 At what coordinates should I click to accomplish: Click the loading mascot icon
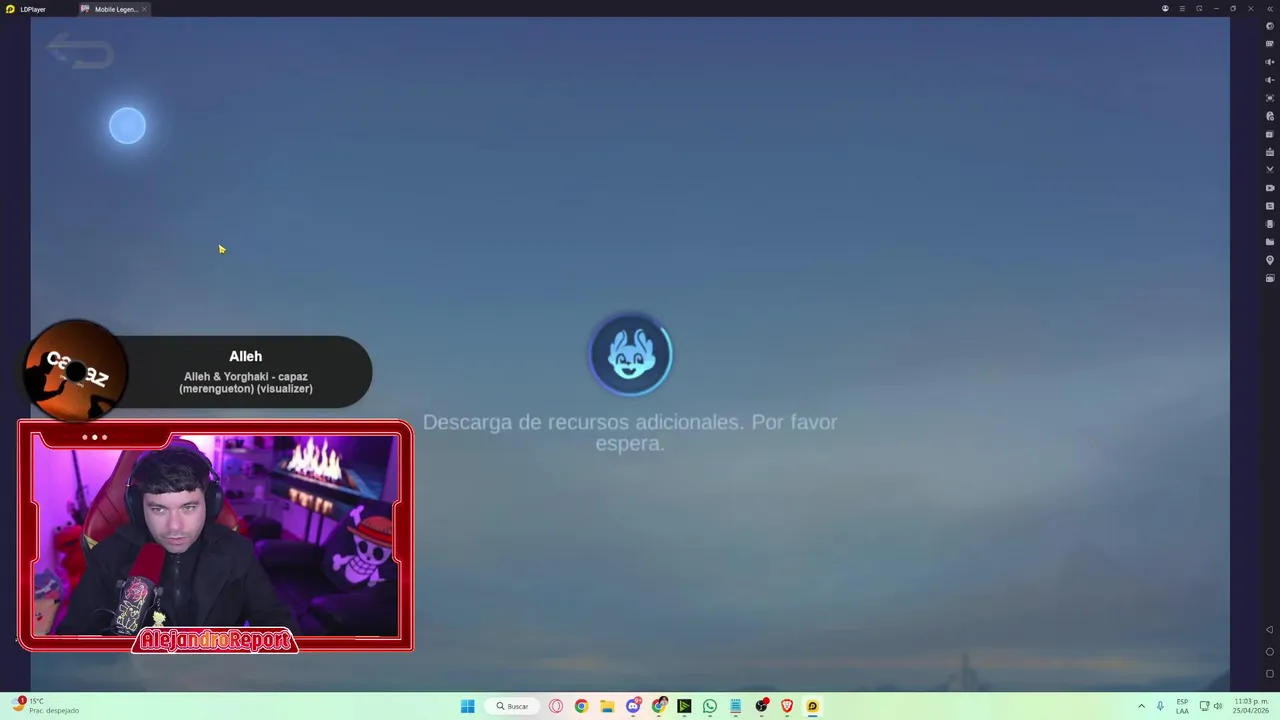tap(630, 354)
